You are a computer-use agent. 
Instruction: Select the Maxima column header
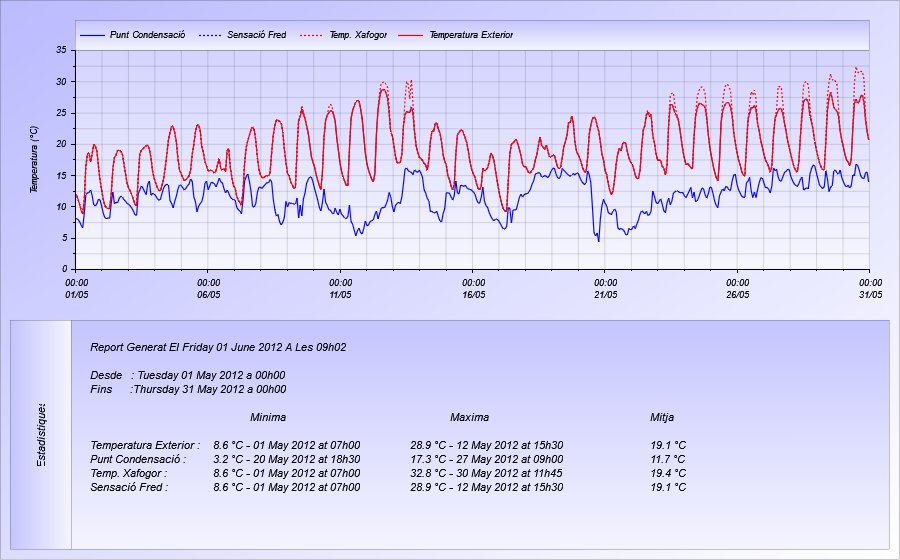[469, 417]
